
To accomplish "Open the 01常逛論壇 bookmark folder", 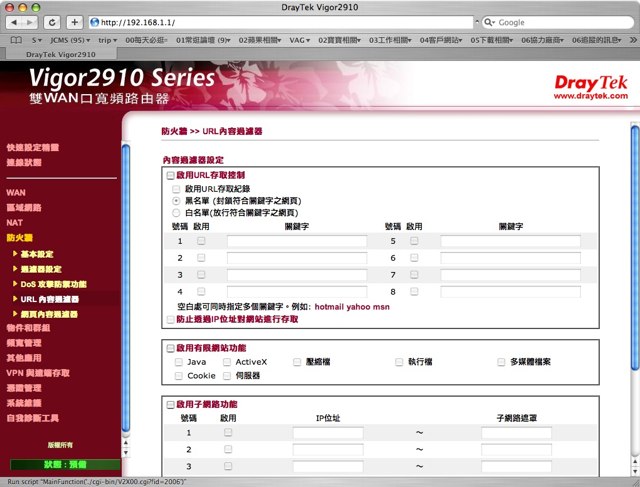I will (x=203, y=40).
